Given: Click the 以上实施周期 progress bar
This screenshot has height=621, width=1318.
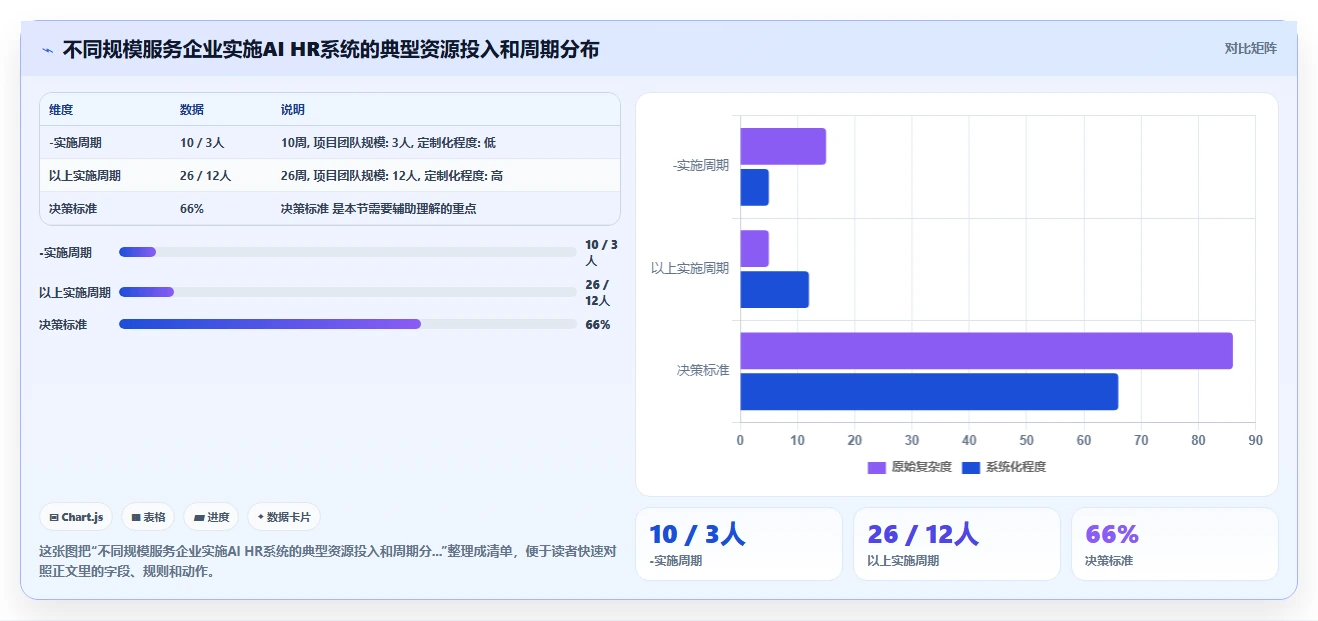Looking at the screenshot, I should tap(348, 292).
